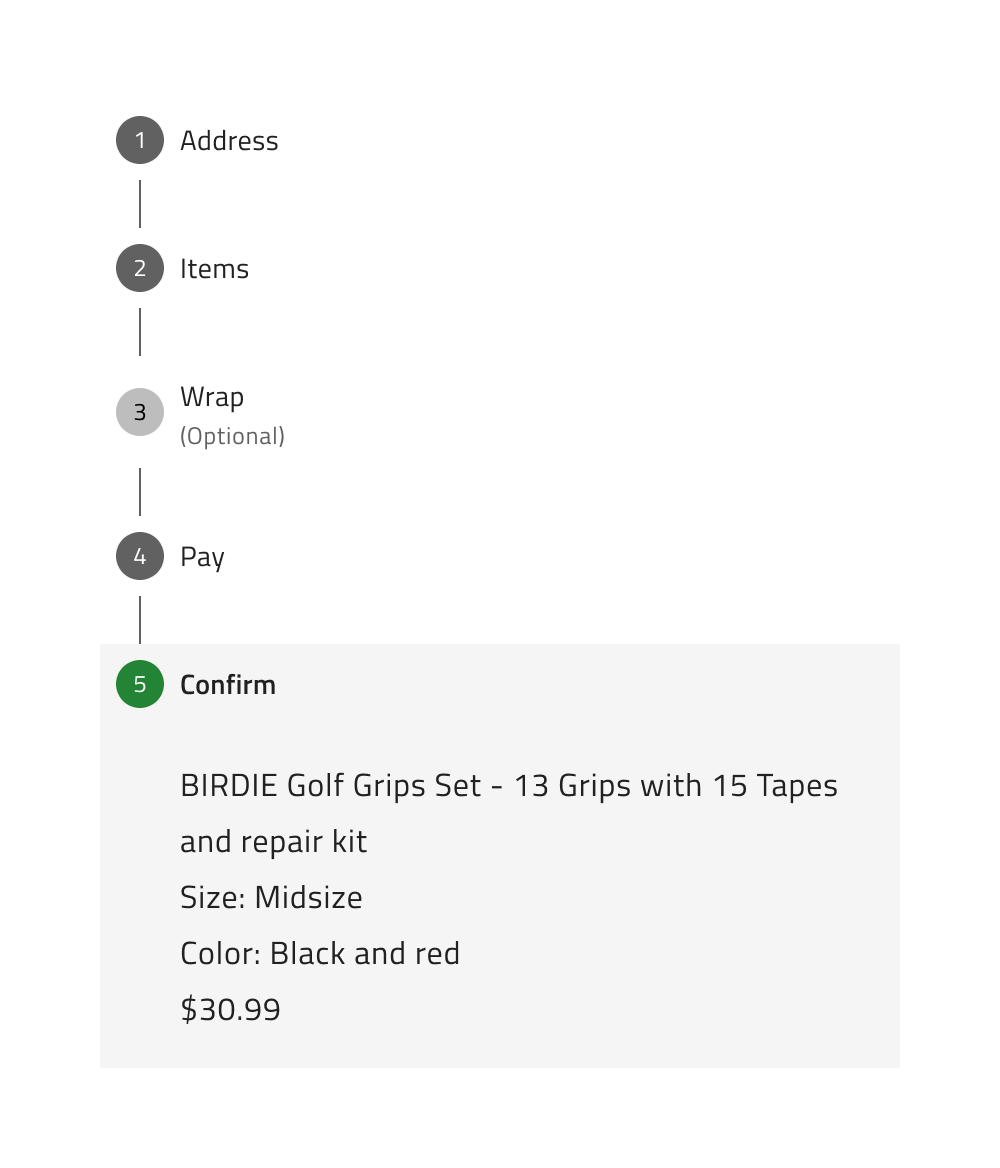Image resolution: width=1000 pixels, height=1168 pixels.
Task: Click the Color: Black and red line
Action: pos(320,954)
